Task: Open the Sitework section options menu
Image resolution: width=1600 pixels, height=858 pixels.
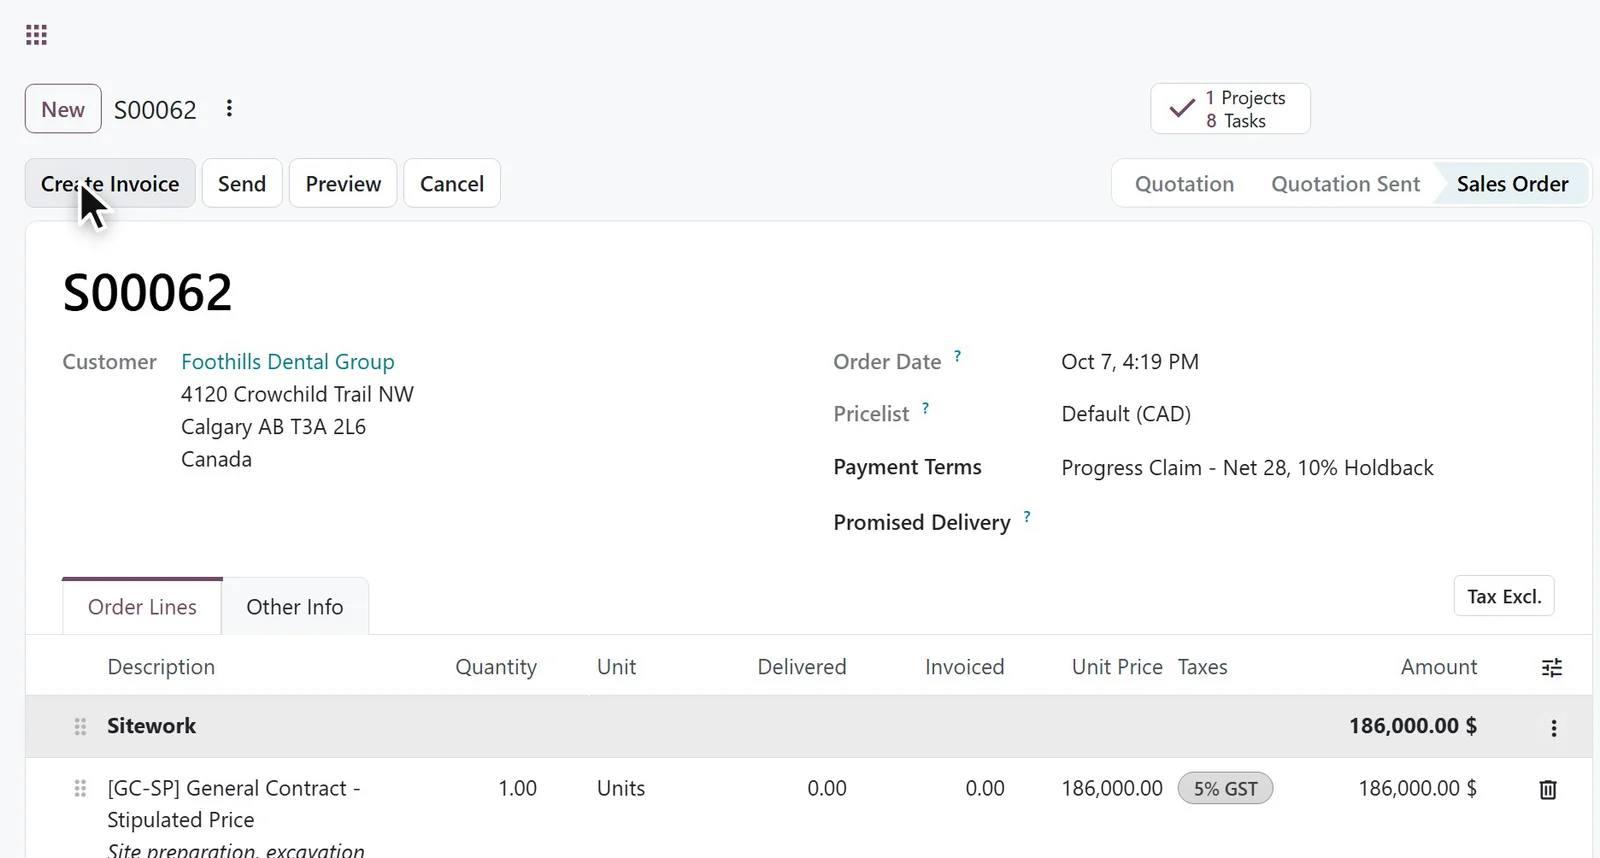Action: 1554,728
